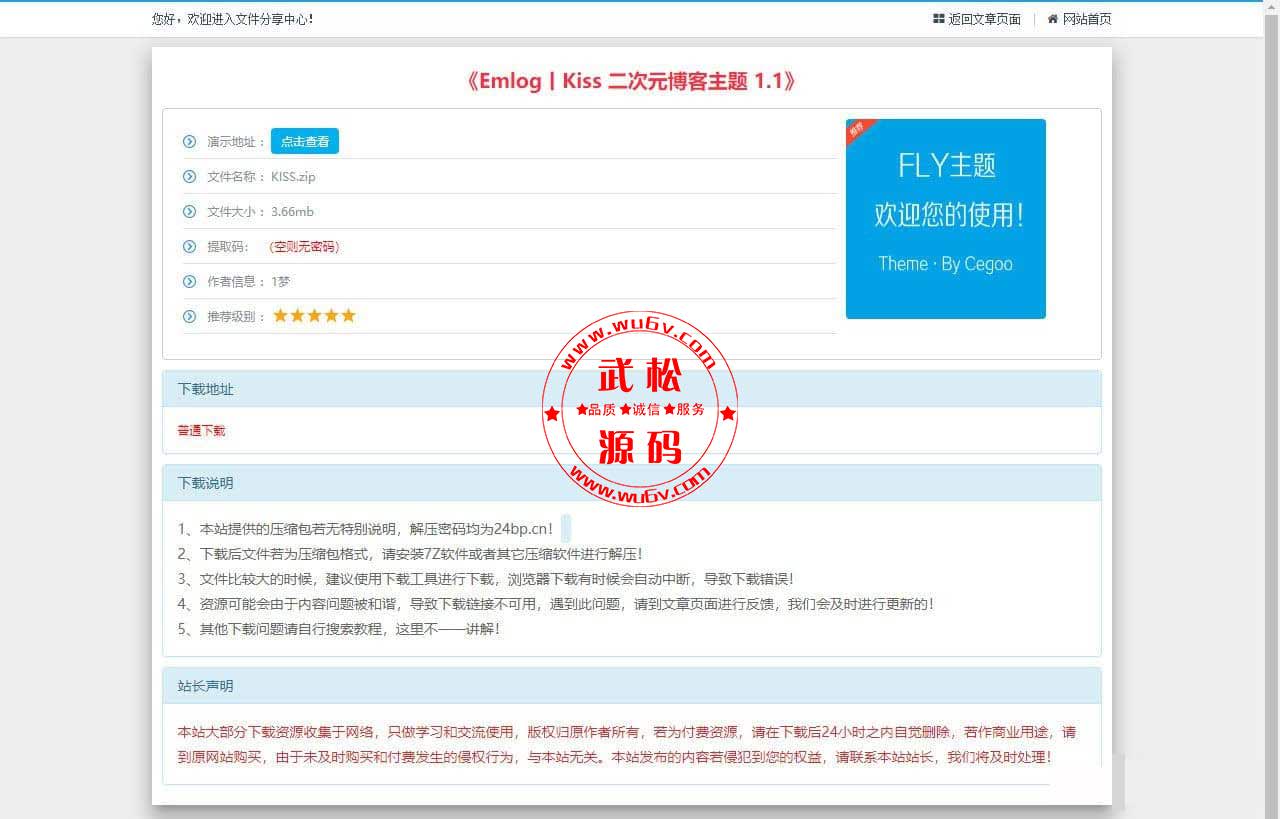Click the arrow icon beside 推荐级别
Image resolution: width=1280 pixels, height=819 pixels.
(189, 316)
